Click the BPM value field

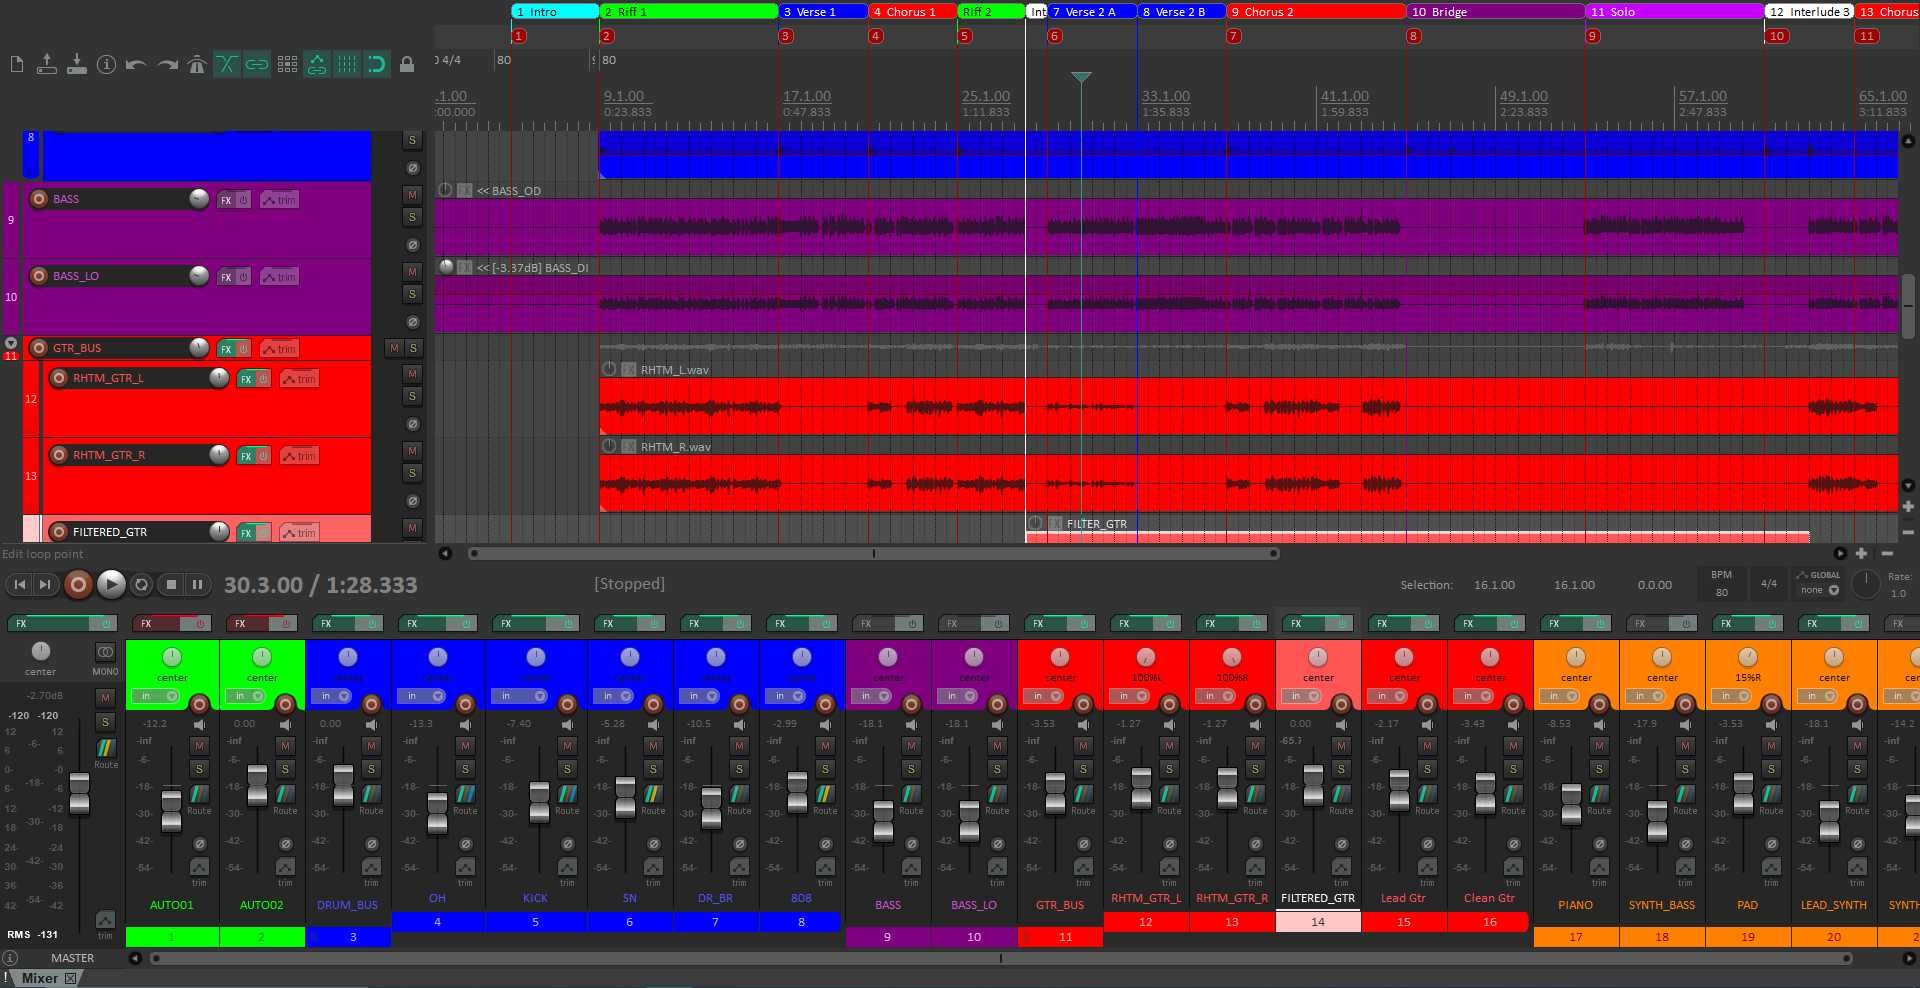[x=1722, y=593]
